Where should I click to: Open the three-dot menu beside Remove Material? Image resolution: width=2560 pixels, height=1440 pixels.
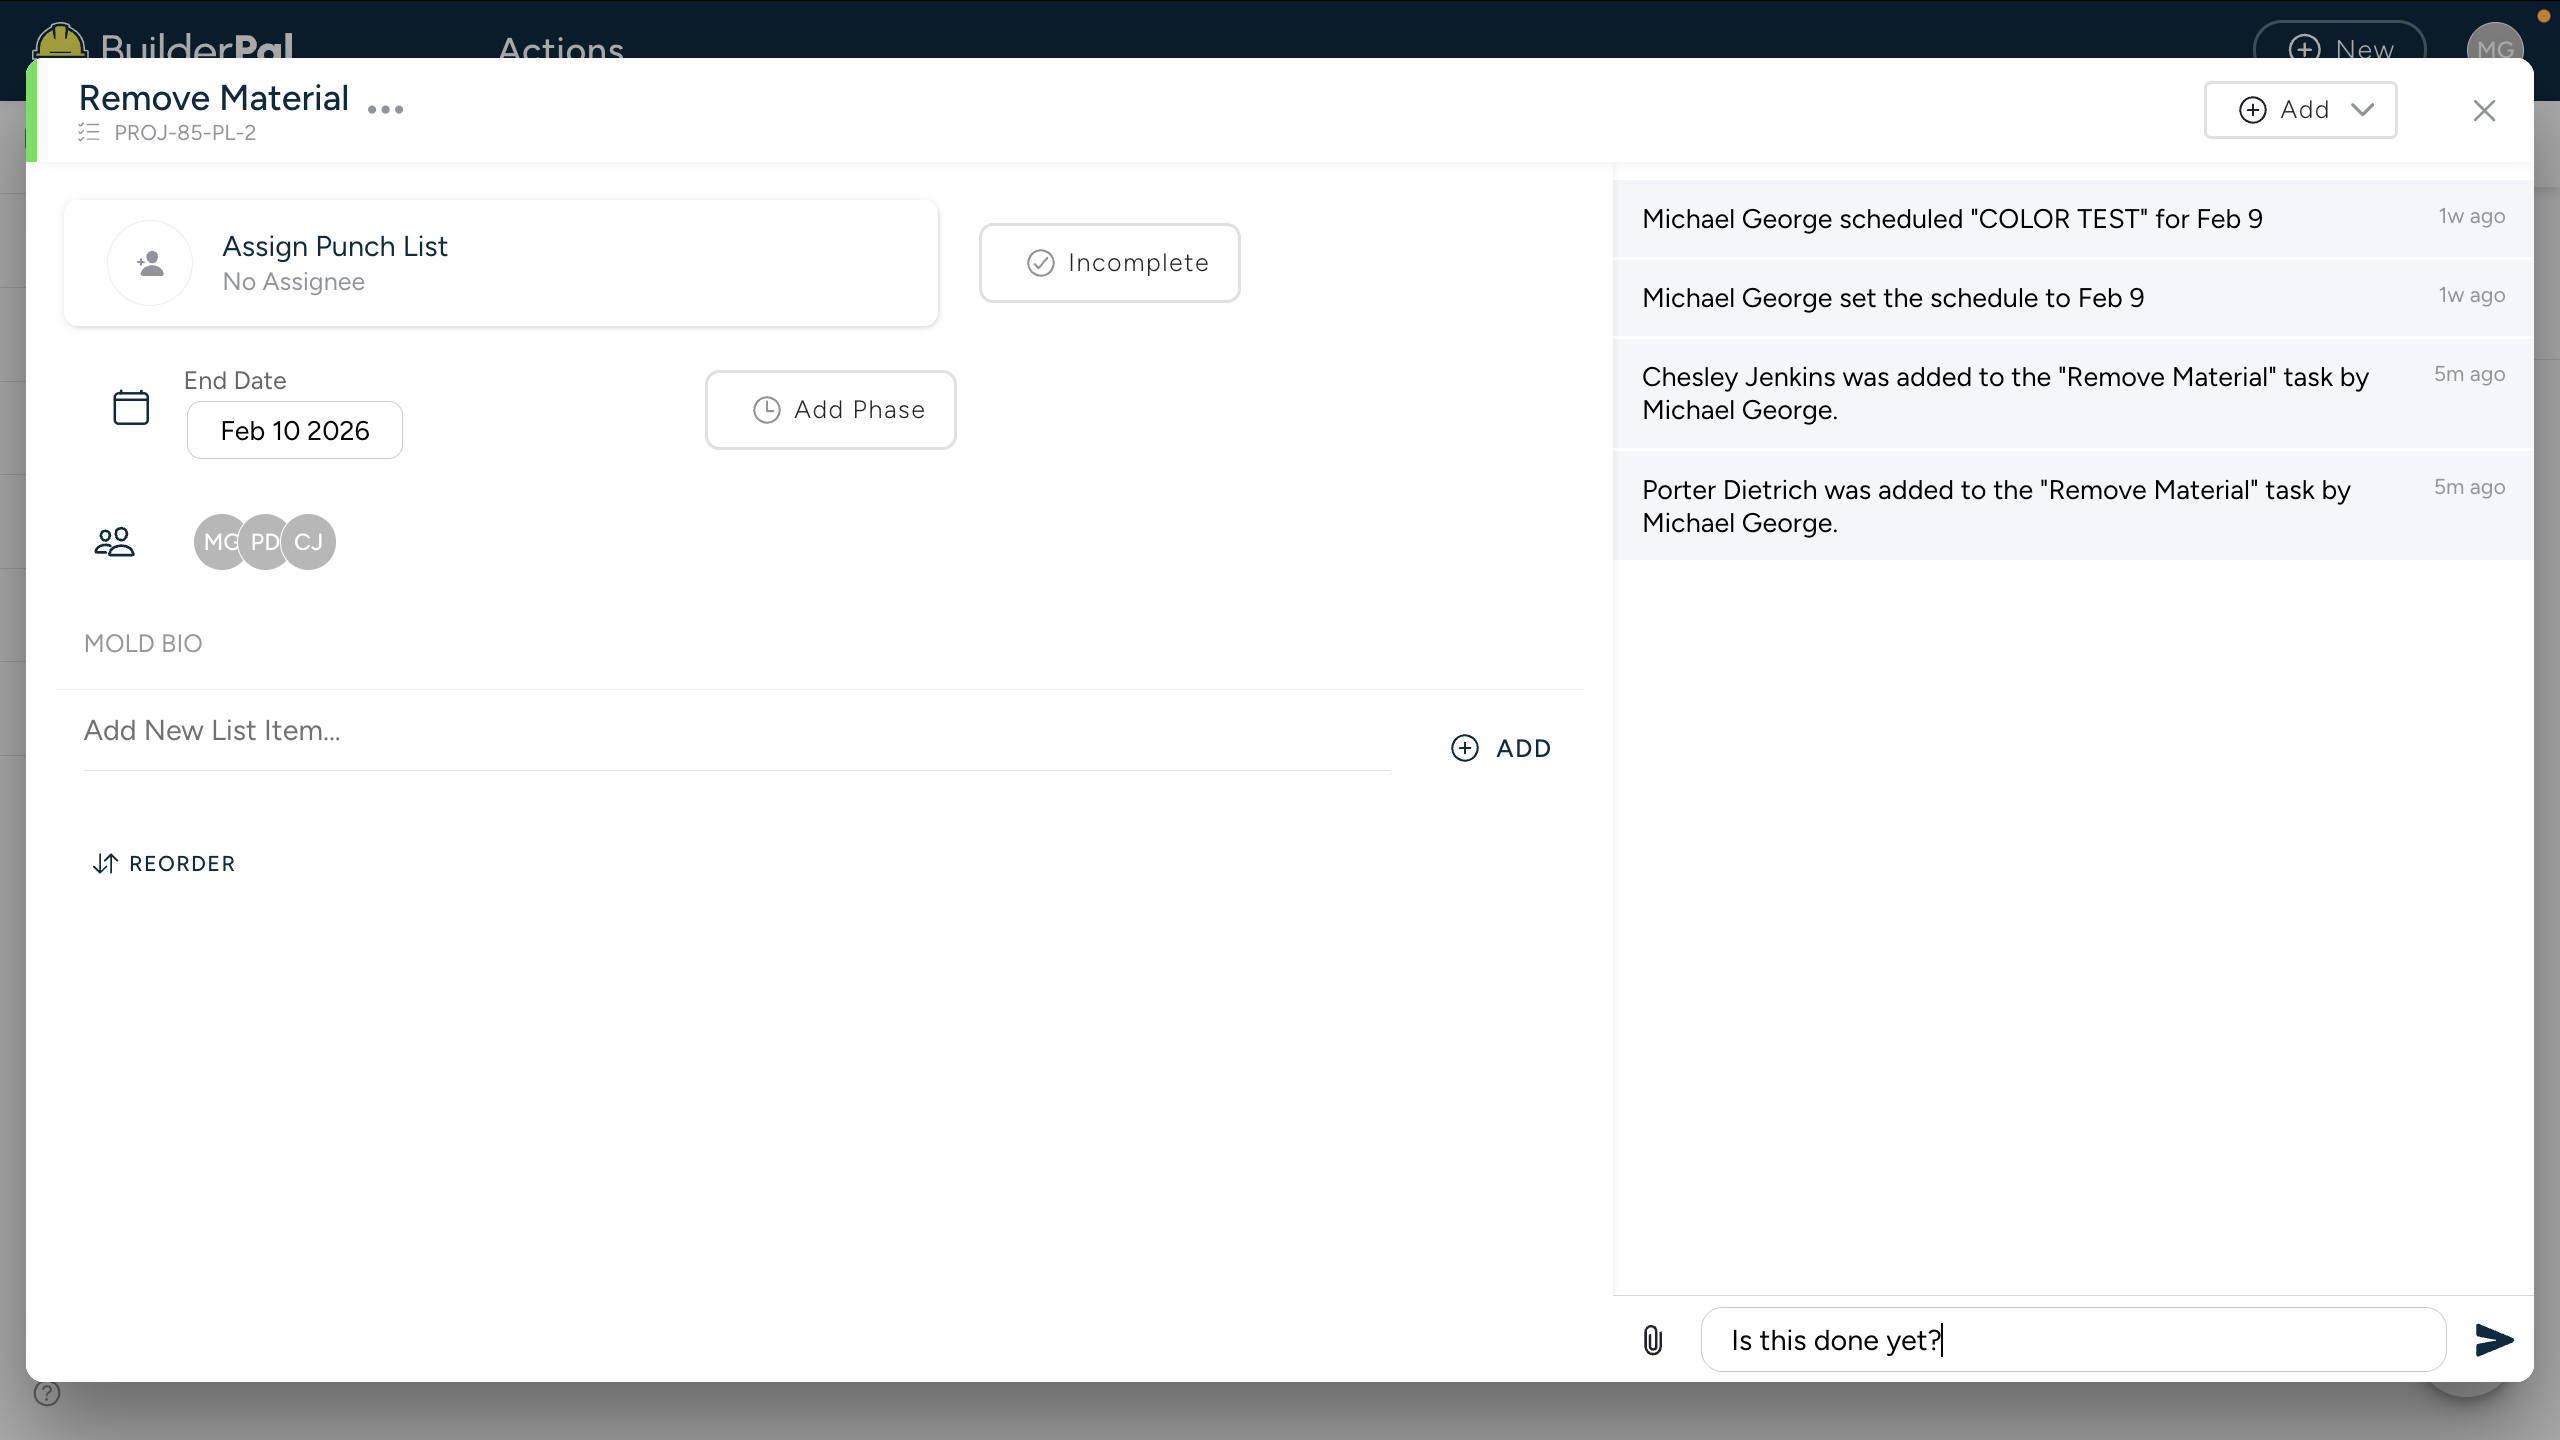[385, 110]
